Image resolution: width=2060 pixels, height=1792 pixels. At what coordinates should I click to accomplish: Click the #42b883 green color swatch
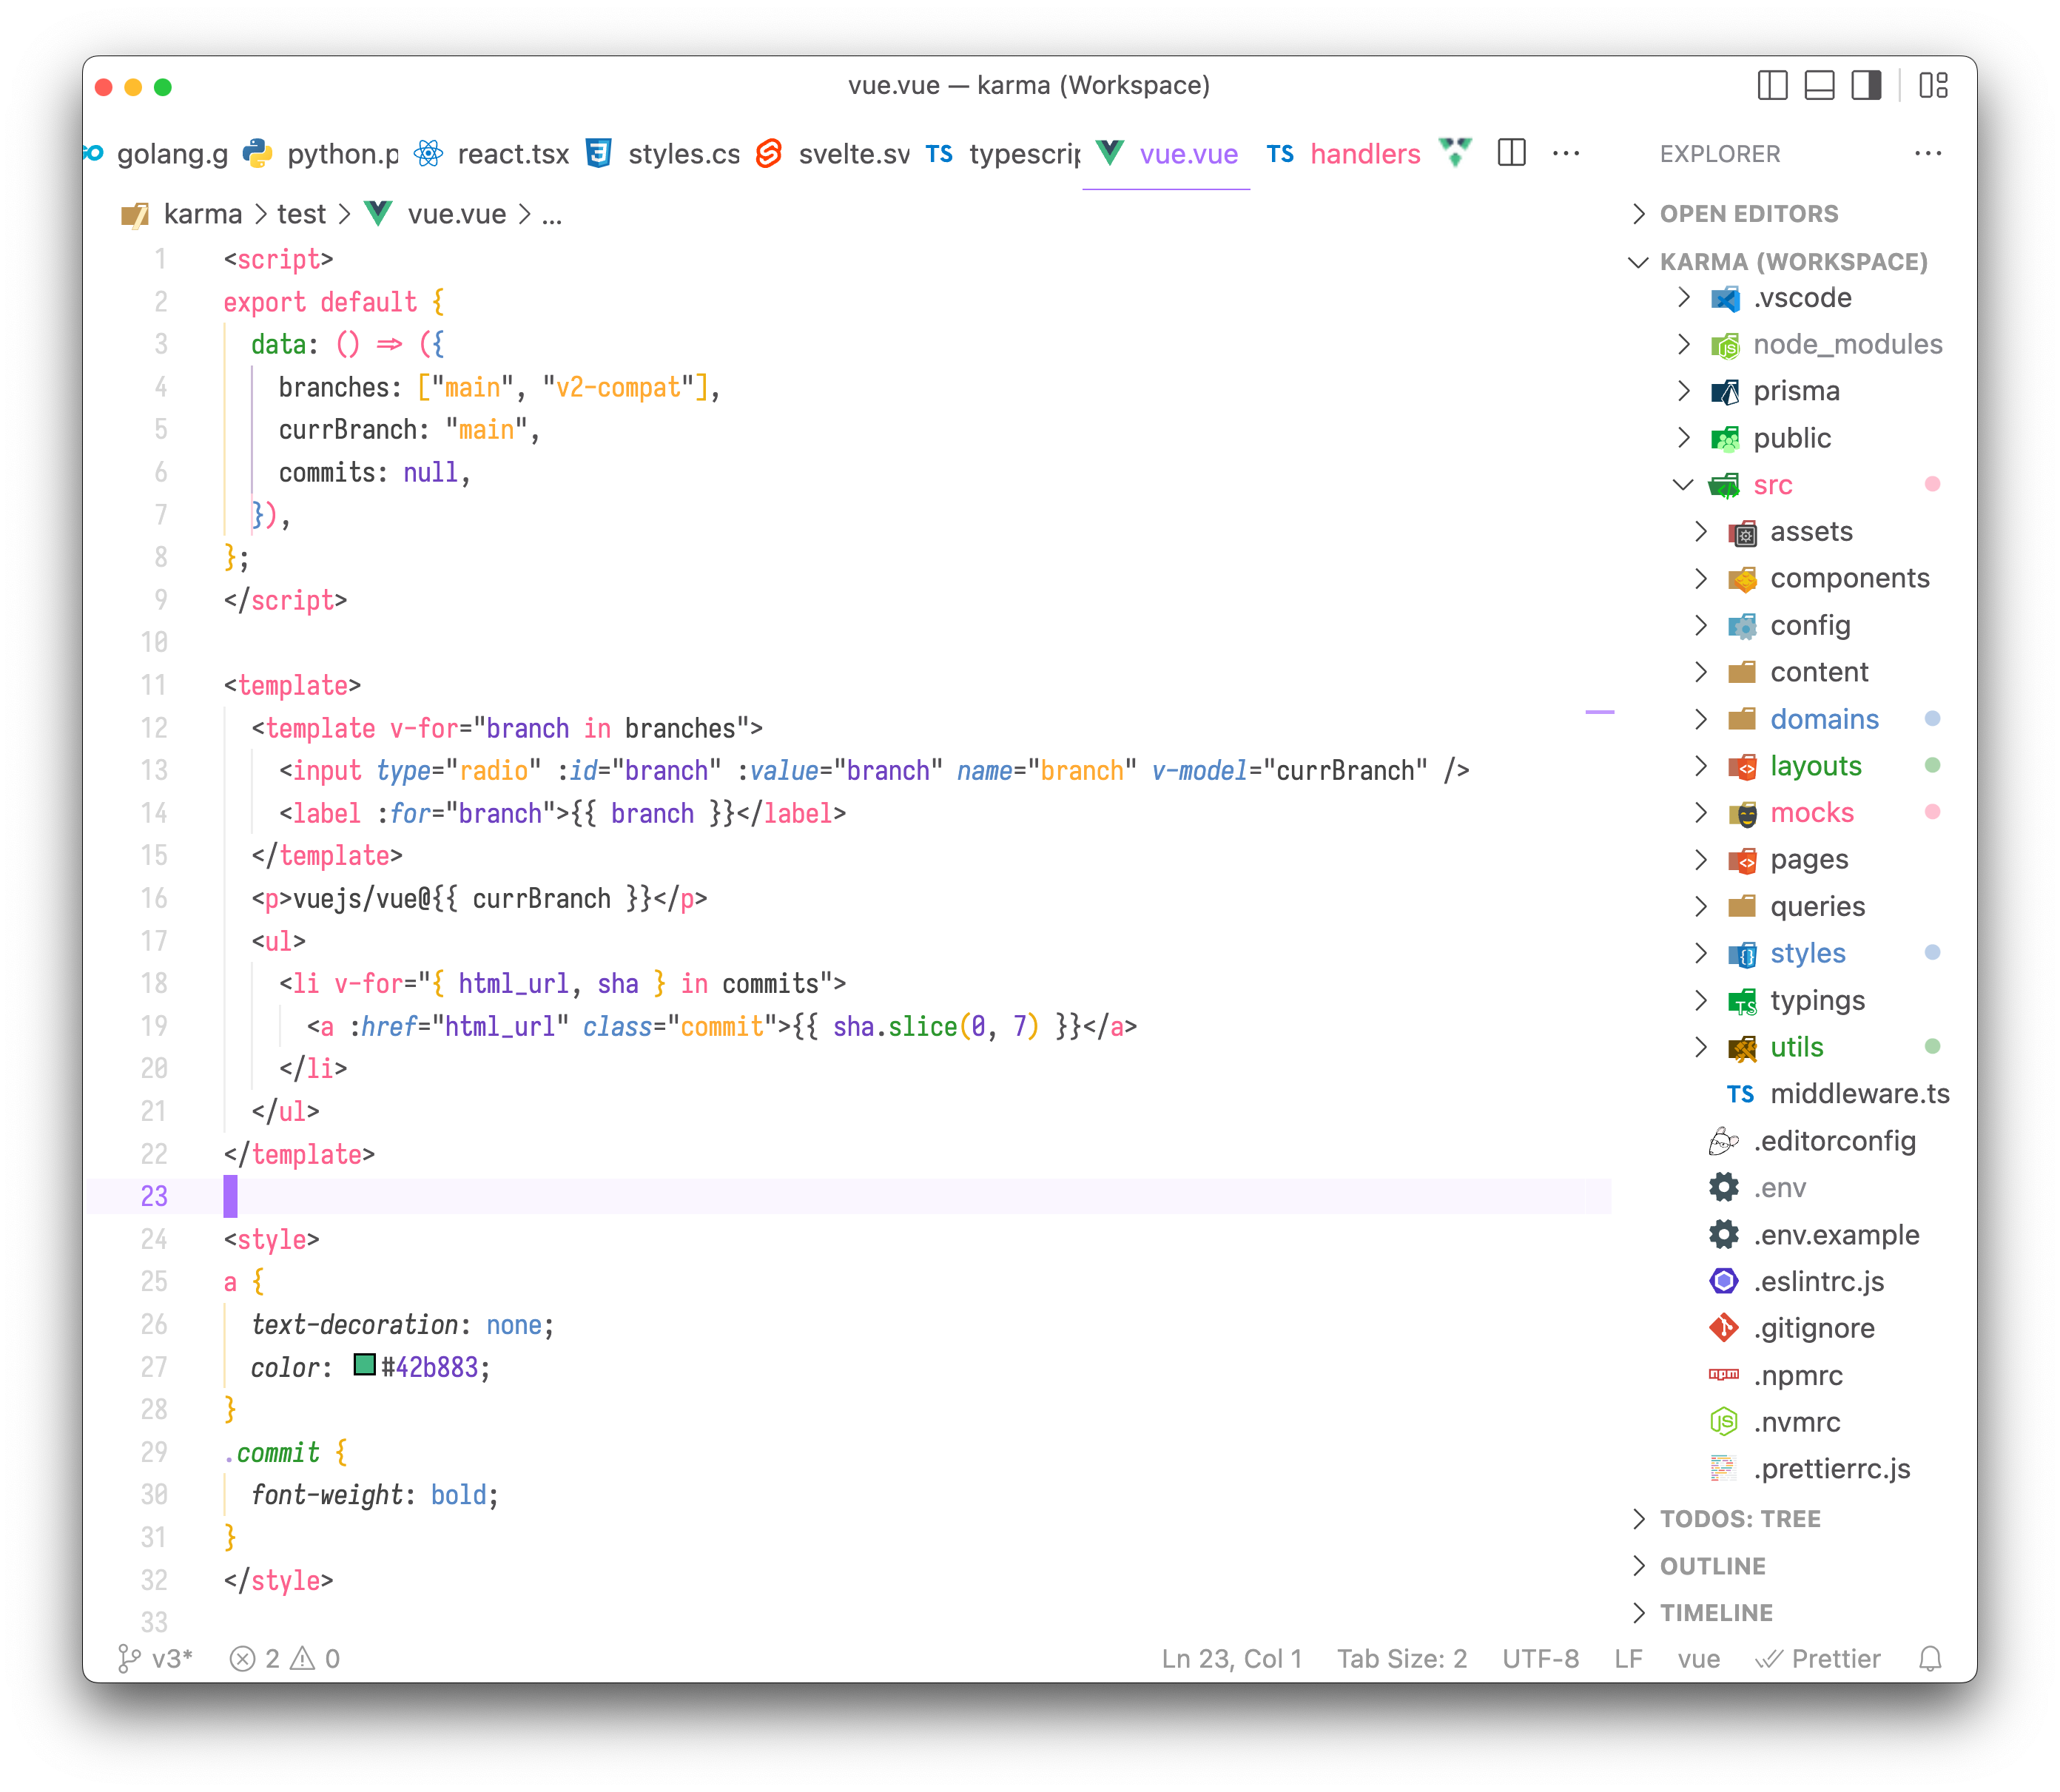click(364, 1365)
